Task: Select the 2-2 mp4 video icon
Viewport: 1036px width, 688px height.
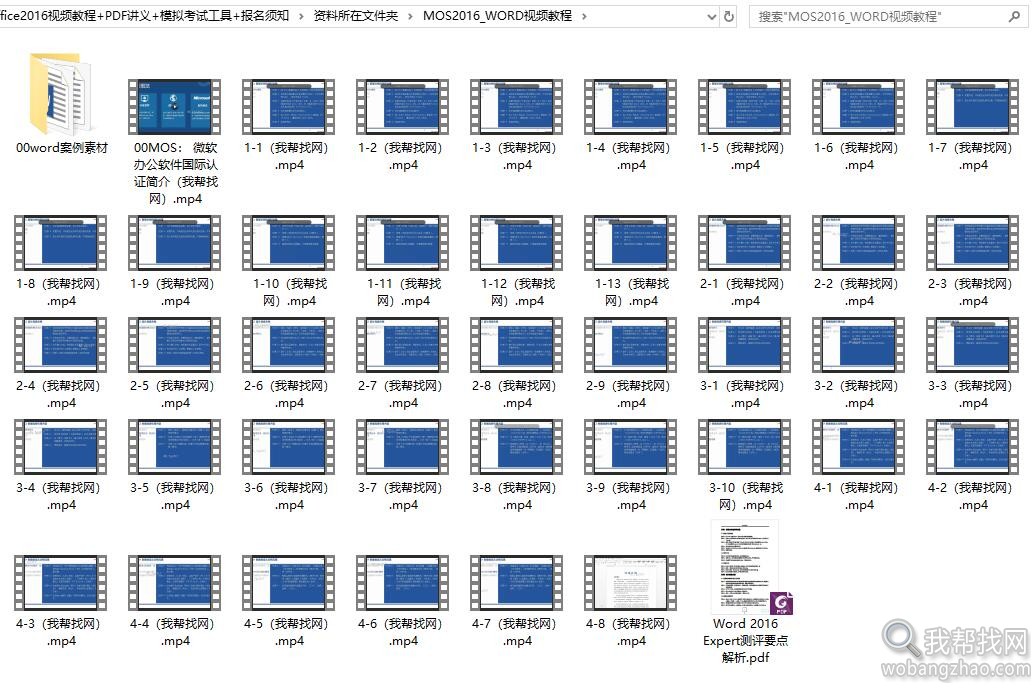Action: [859, 243]
